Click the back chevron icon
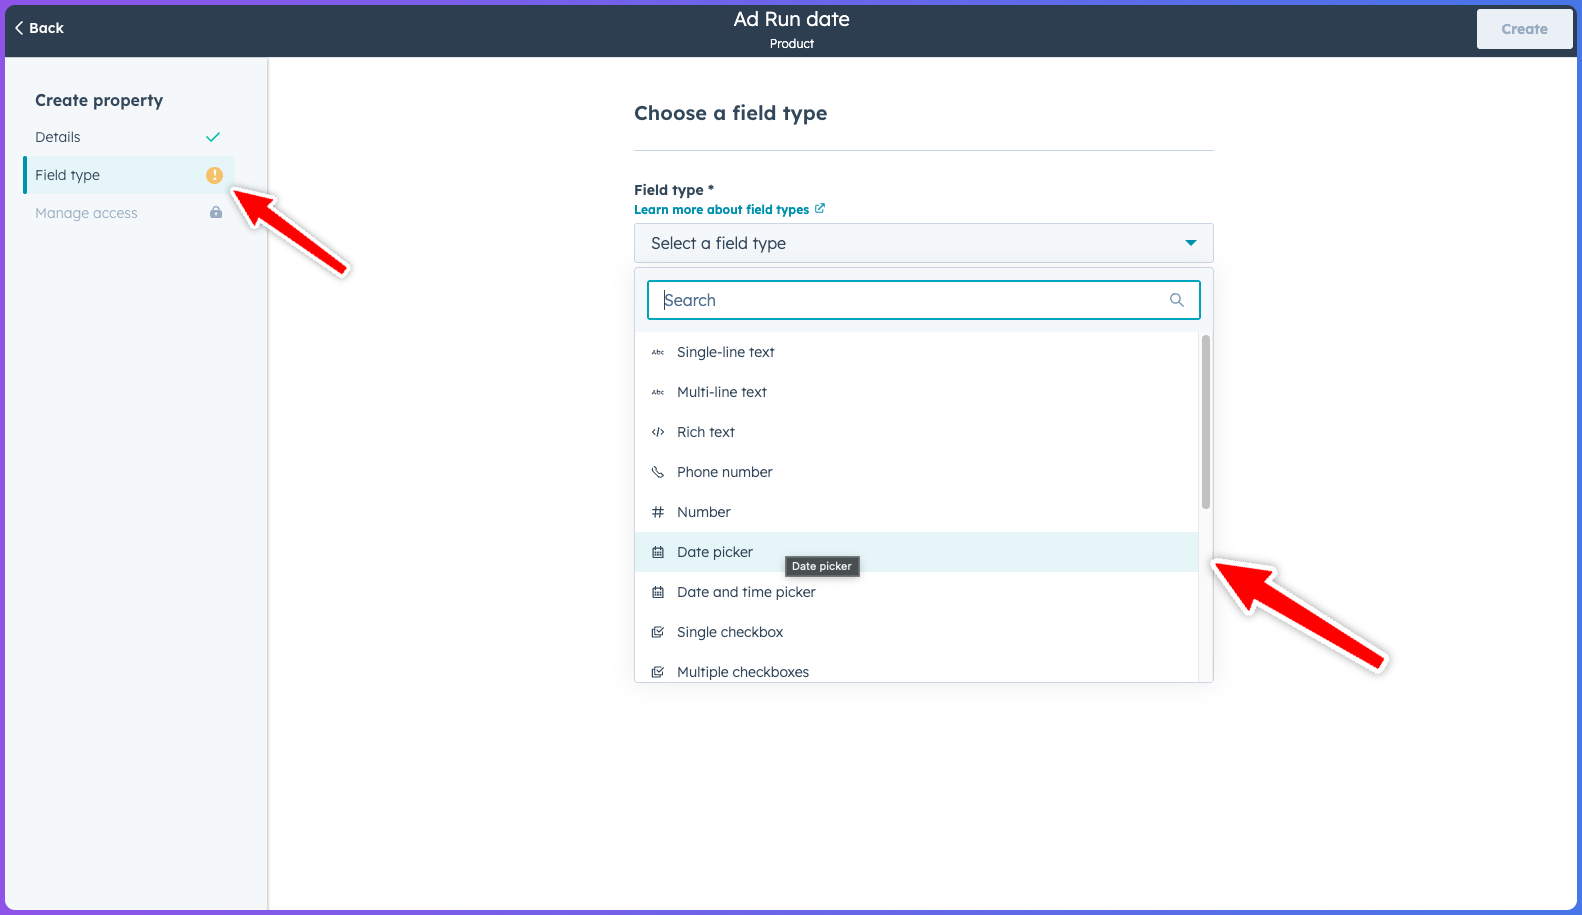 pyautogui.click(x=19, y=28)
